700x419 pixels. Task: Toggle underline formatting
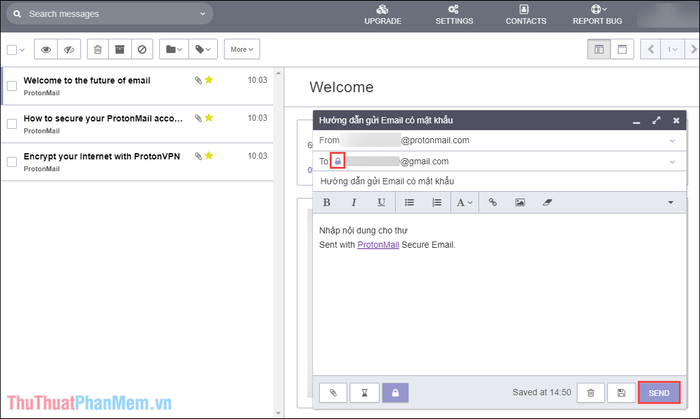pyautogui.click(x=381, y=203)
